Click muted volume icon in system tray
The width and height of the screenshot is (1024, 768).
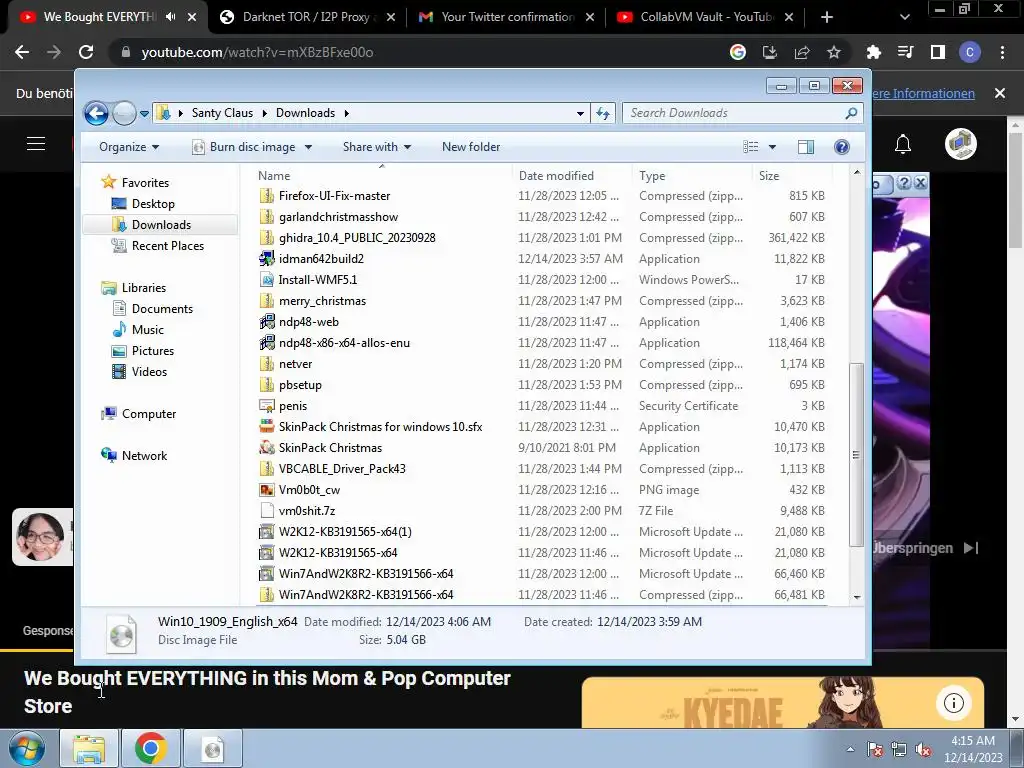click(923, 750)
